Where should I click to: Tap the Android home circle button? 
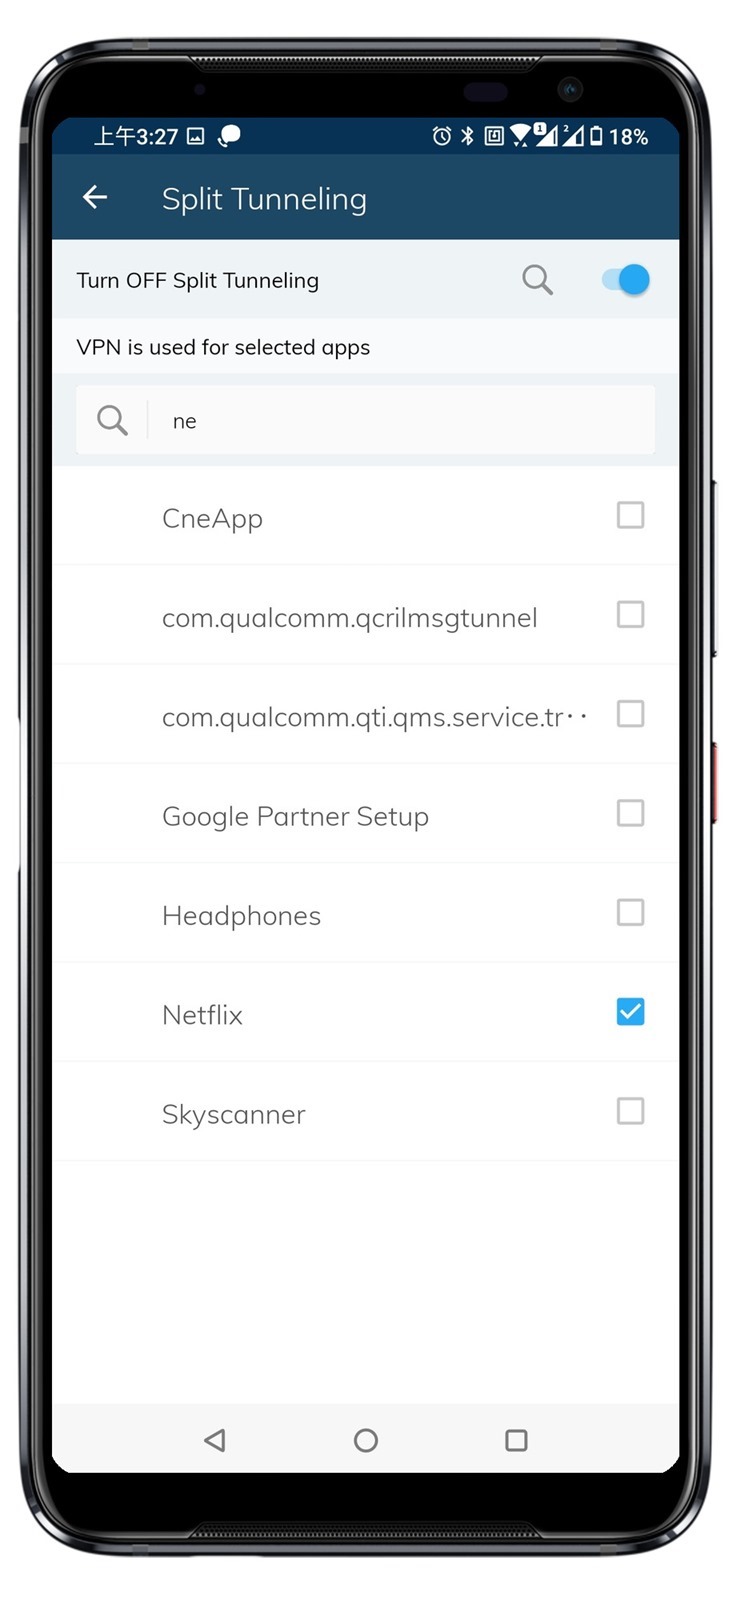point(366,1440)
